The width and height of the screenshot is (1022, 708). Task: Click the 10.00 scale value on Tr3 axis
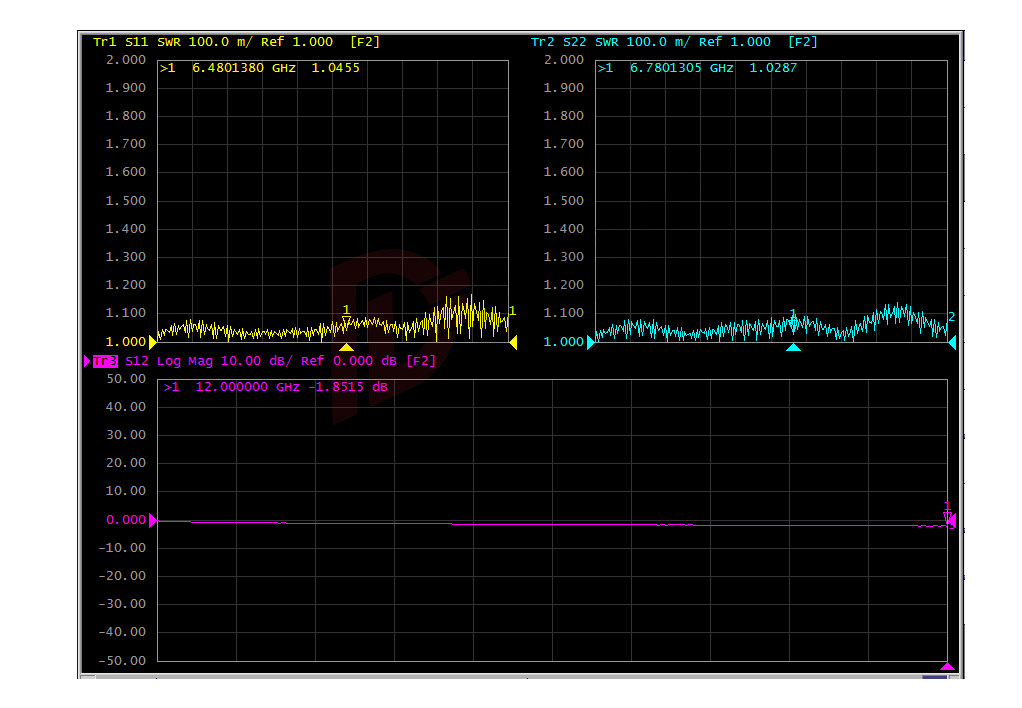tap(126, 491)
